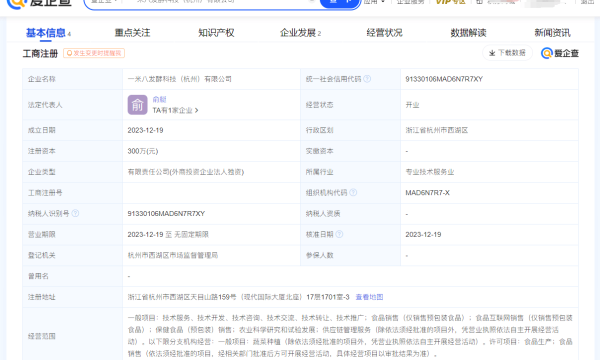Viewport: 600px width, 360px height.
Task: Click the industry value 专业技术服务业
Action: pos(430,172)
